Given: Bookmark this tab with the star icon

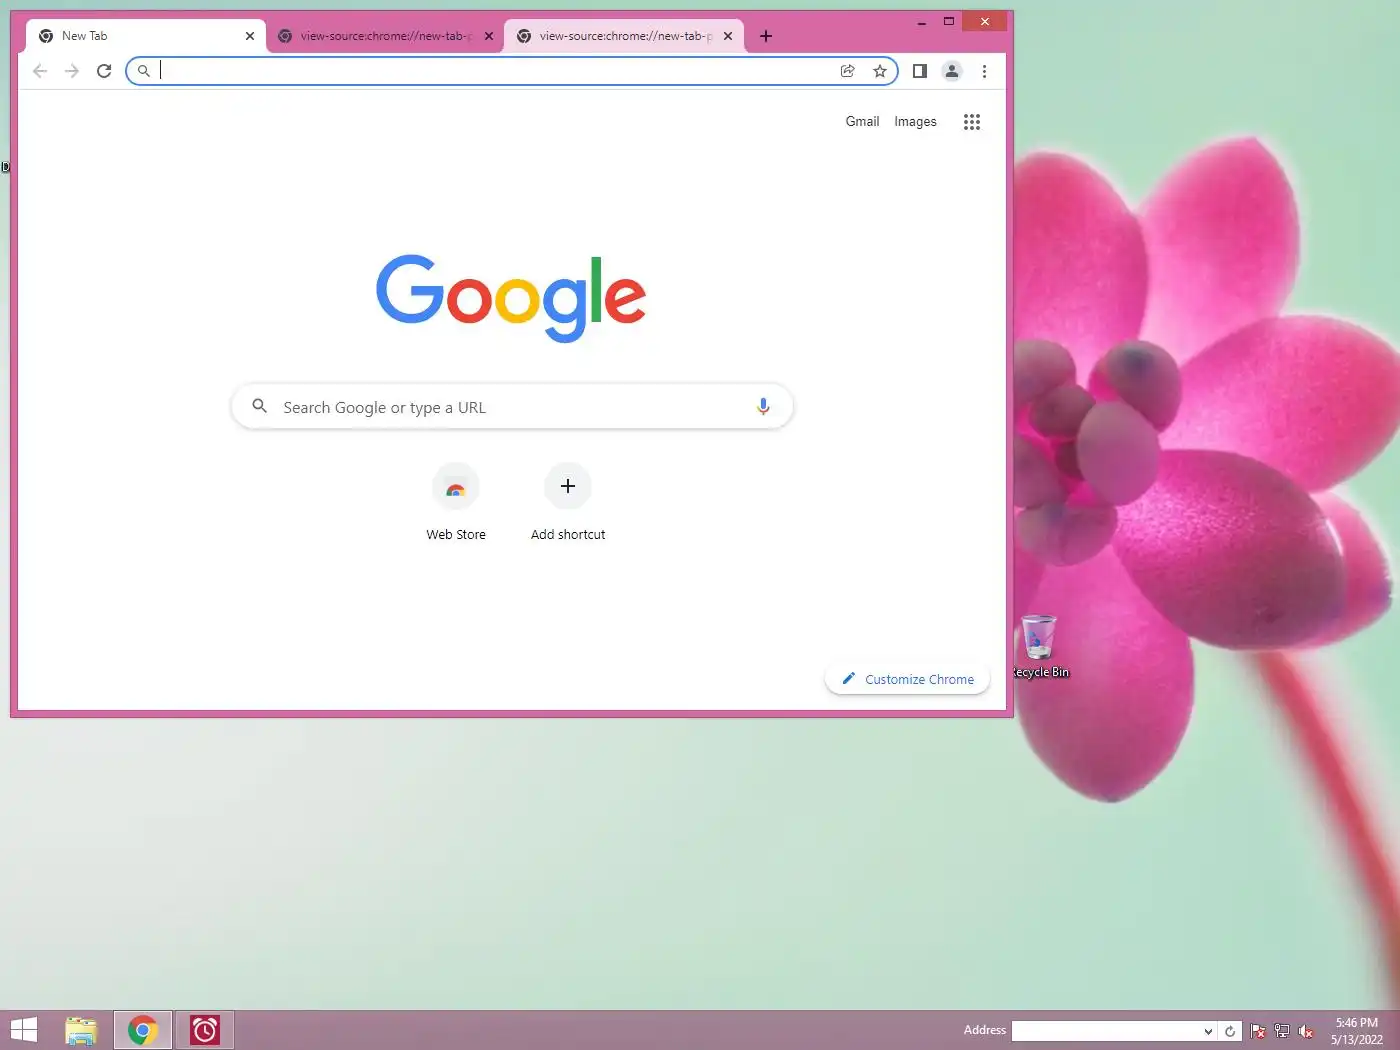Looking at the screenshot, I should [x=880, y=71].
